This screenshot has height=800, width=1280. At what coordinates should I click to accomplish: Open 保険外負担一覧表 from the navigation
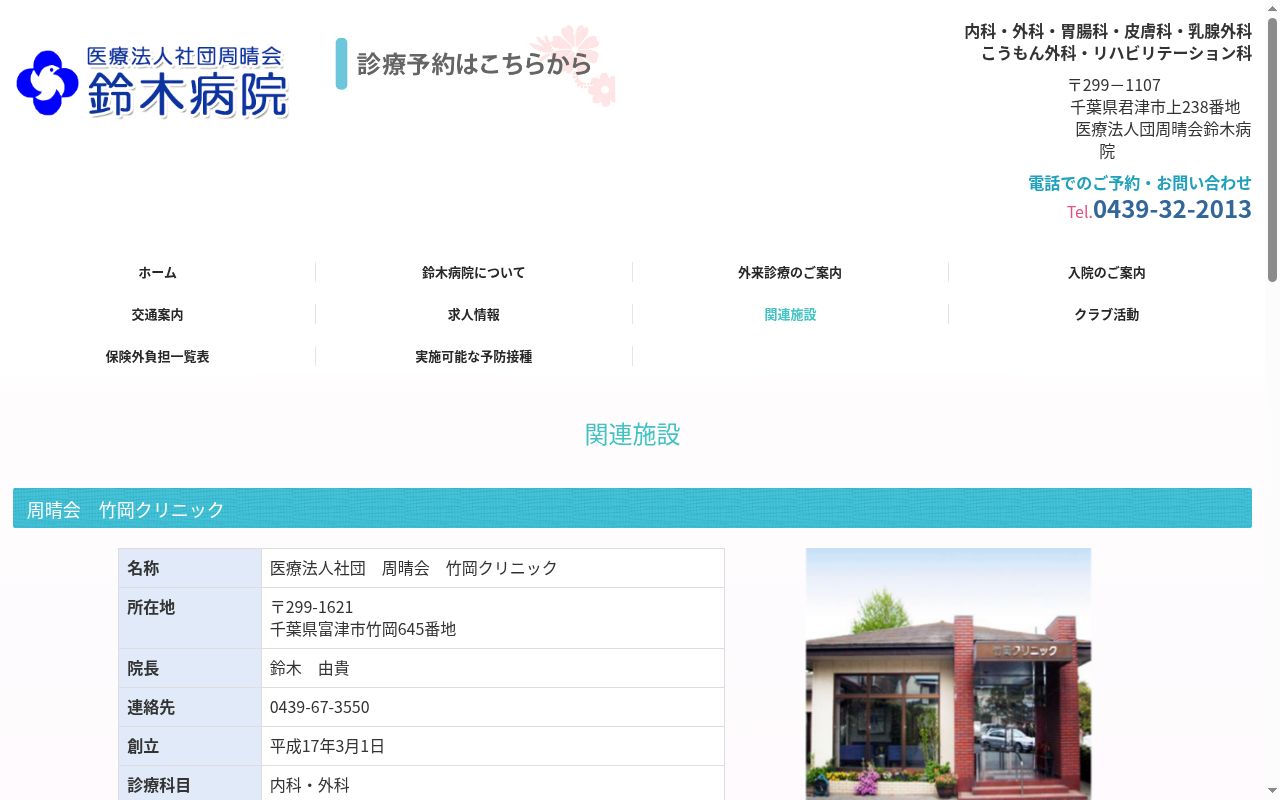pyautogui.click(x=157, y=356)
